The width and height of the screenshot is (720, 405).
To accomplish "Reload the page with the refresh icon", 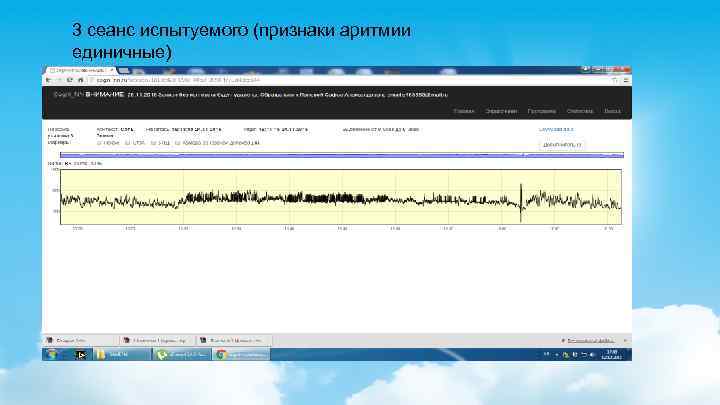I will (x=69, y=80).
